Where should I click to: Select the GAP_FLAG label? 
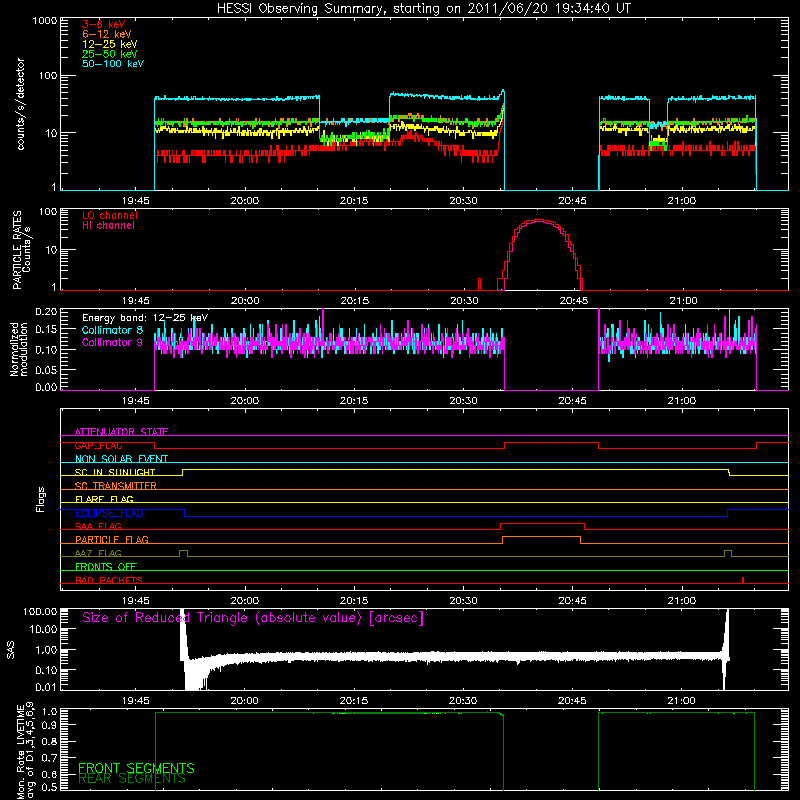point(98,445)
